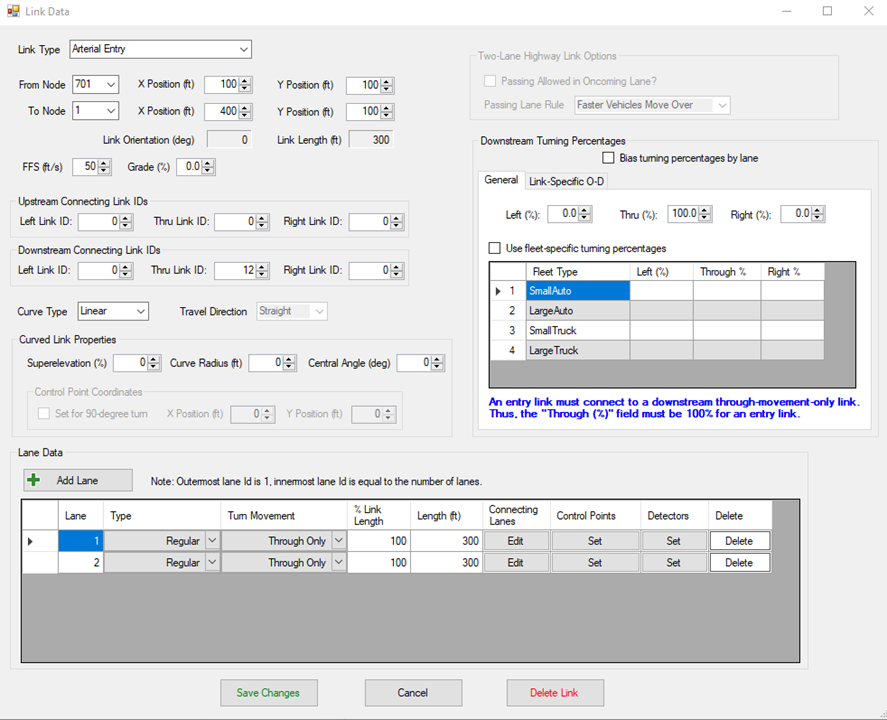887x720 pixels.
Task: Open lane 1 Turn Movement dropdown
Action: pos(338,541)
